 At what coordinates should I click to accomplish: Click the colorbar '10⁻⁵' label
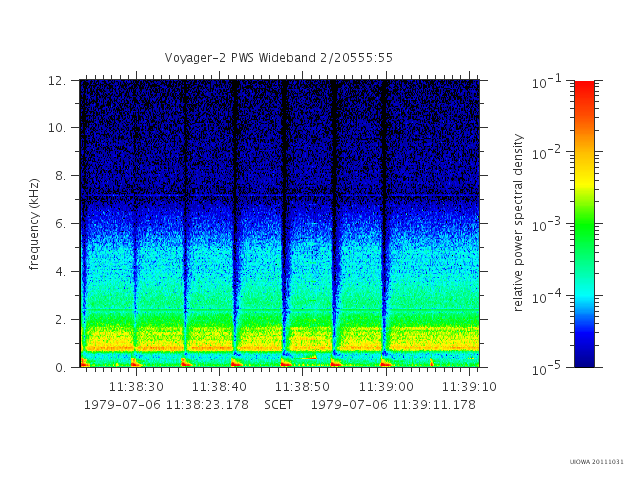coord(547,369)
